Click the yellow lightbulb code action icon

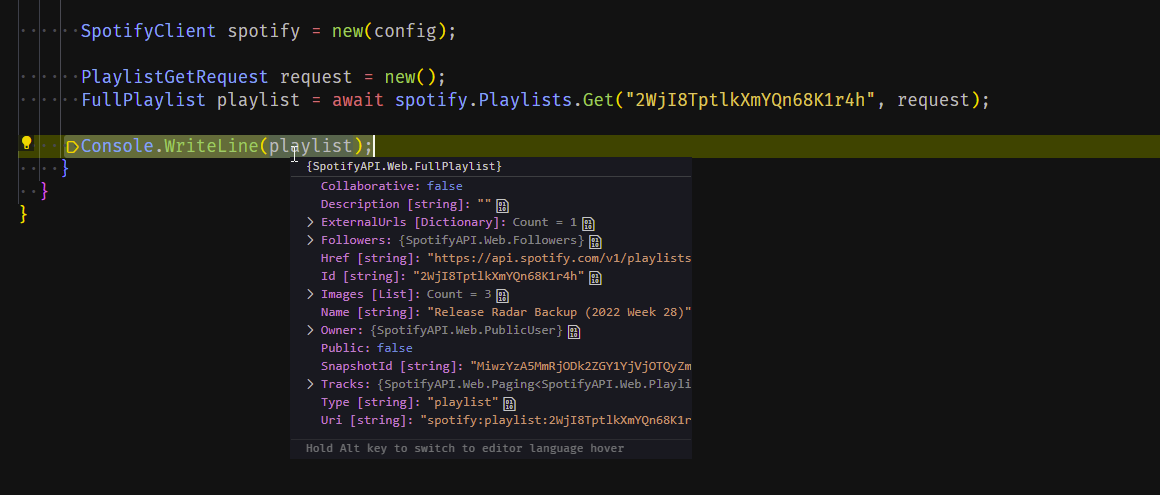pyautogui.click(x=26, y=143)
